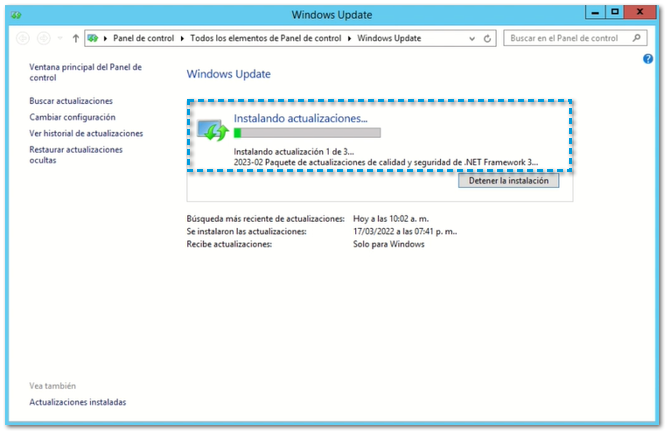Open Help via the blue question mark icon
This screenshot has height=434, width=668.
tap(648, 59)
